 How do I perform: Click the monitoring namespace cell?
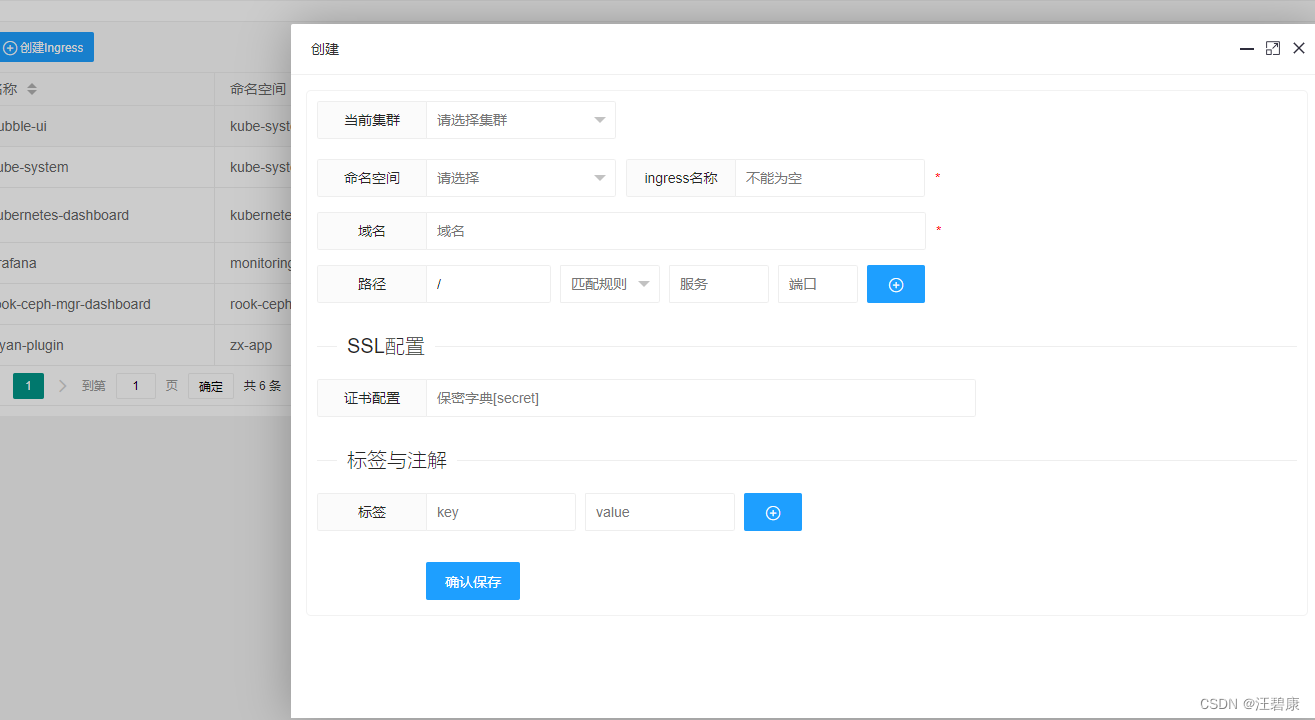pos(260,263)
